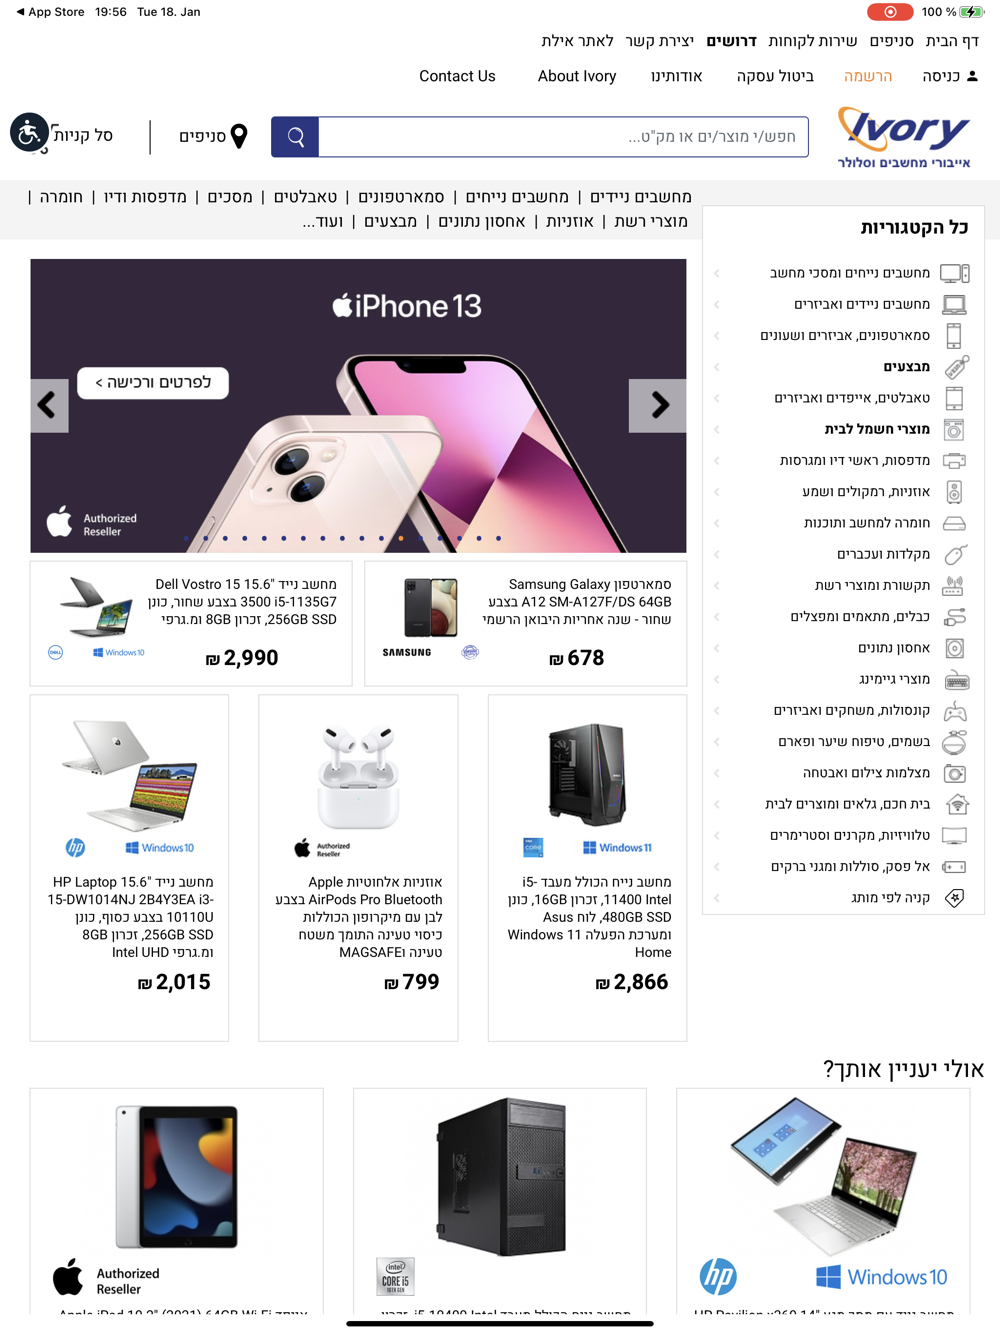This screenshot has width=1000, height=1334.
Task: Click the blue search magnifier button
Action: pos(295,137)
